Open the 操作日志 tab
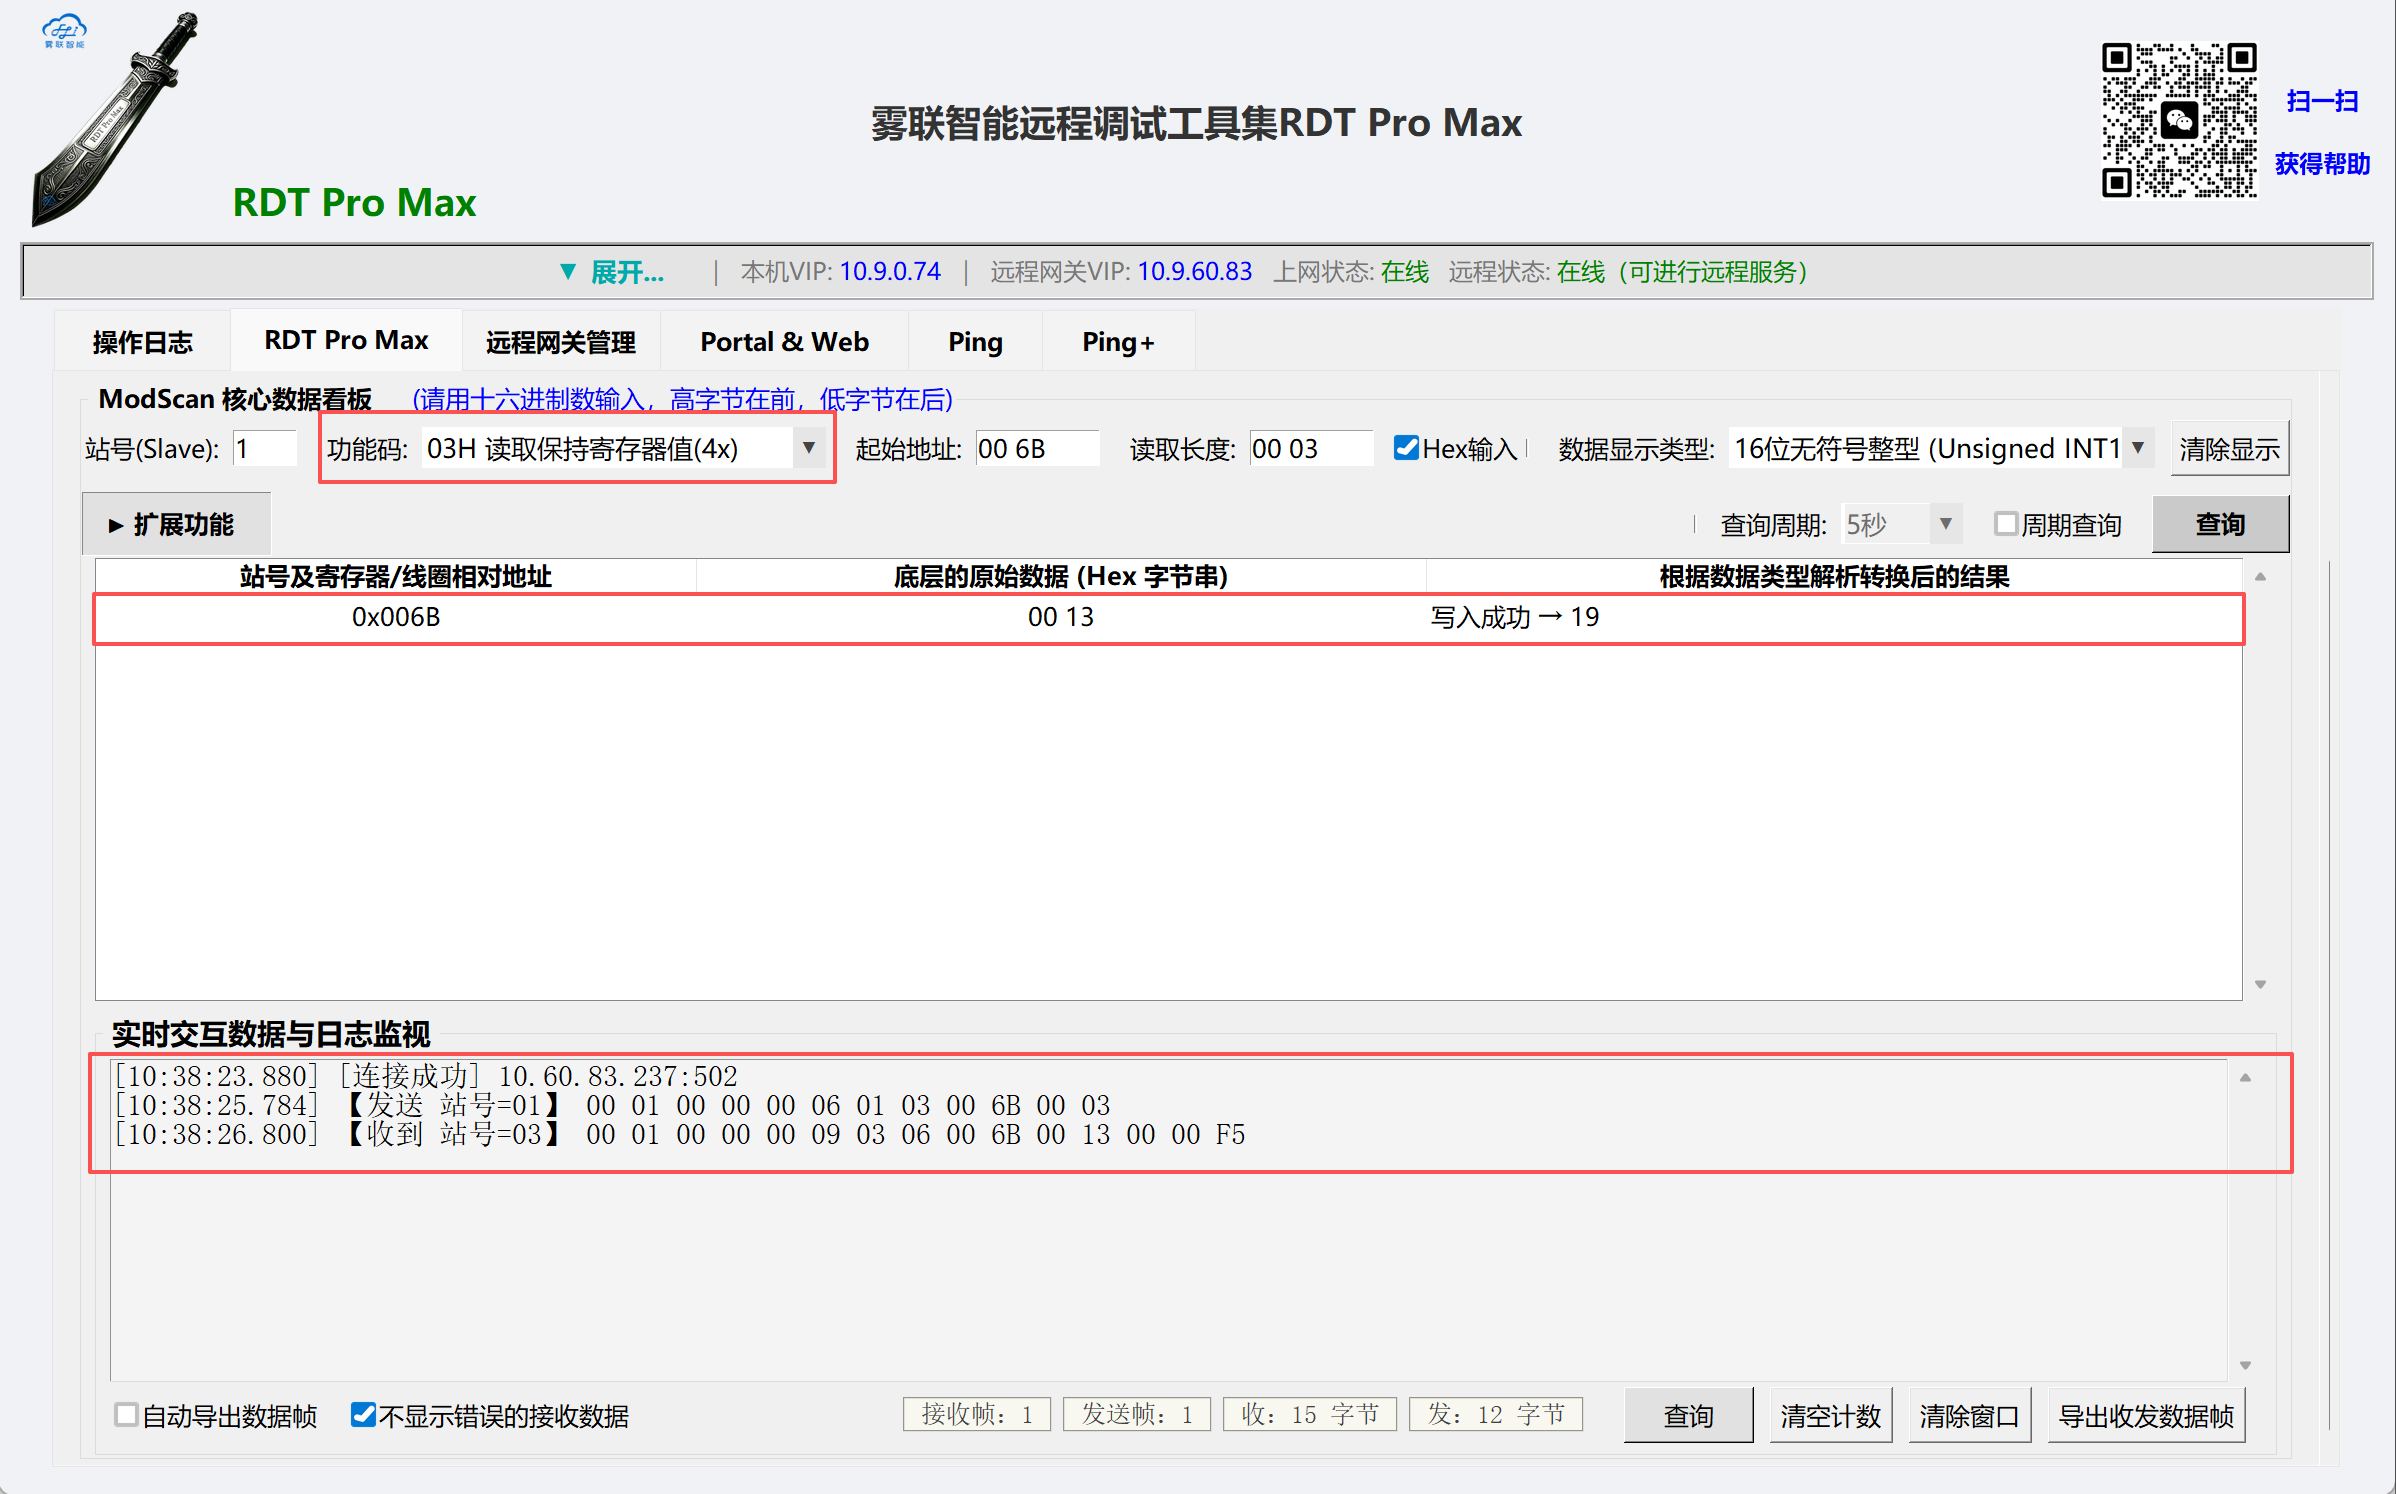Viewport: 2396px width, 1494px height. pos(143,342)
